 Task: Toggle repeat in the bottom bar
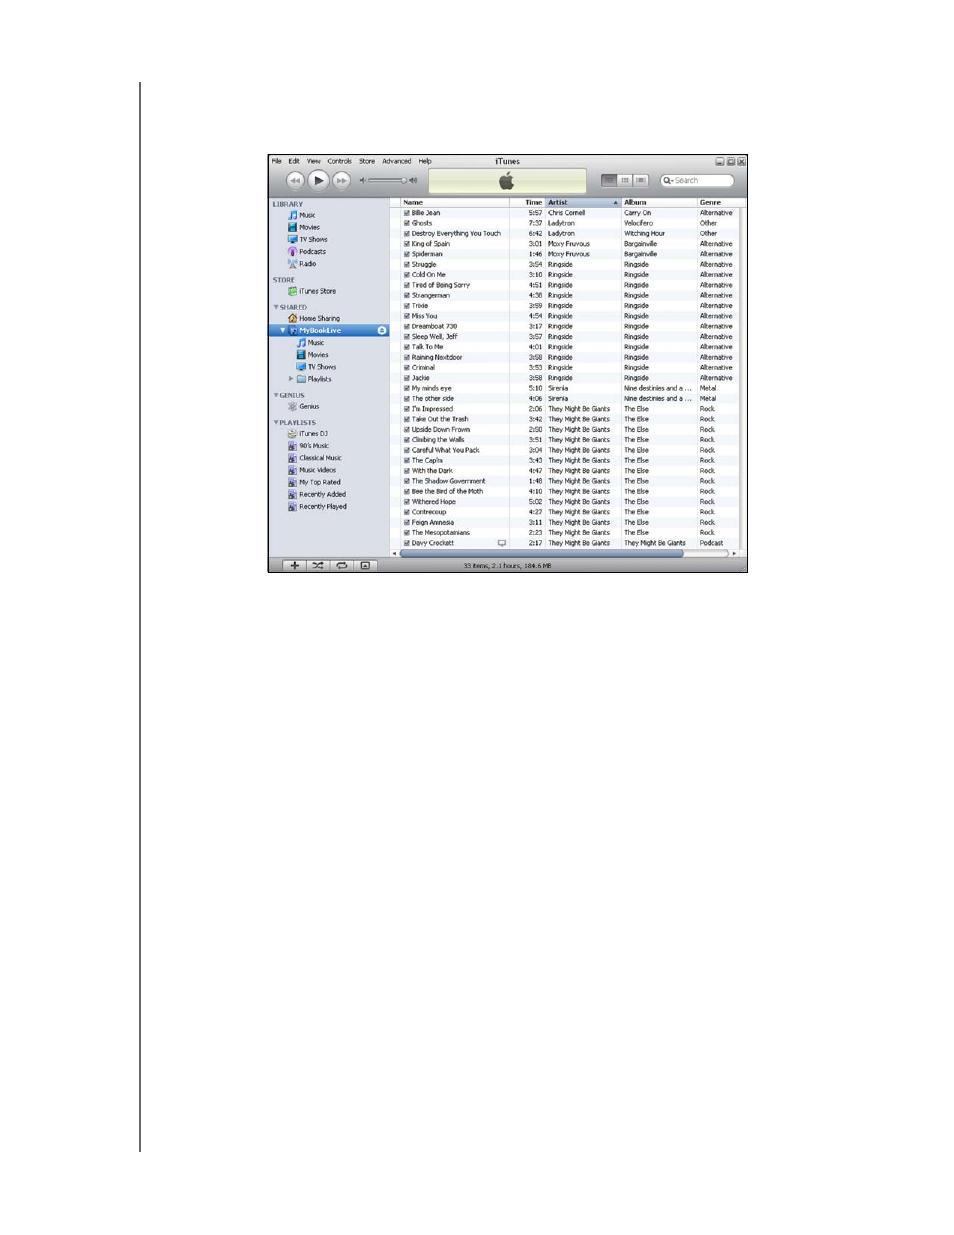pos(342,566)
